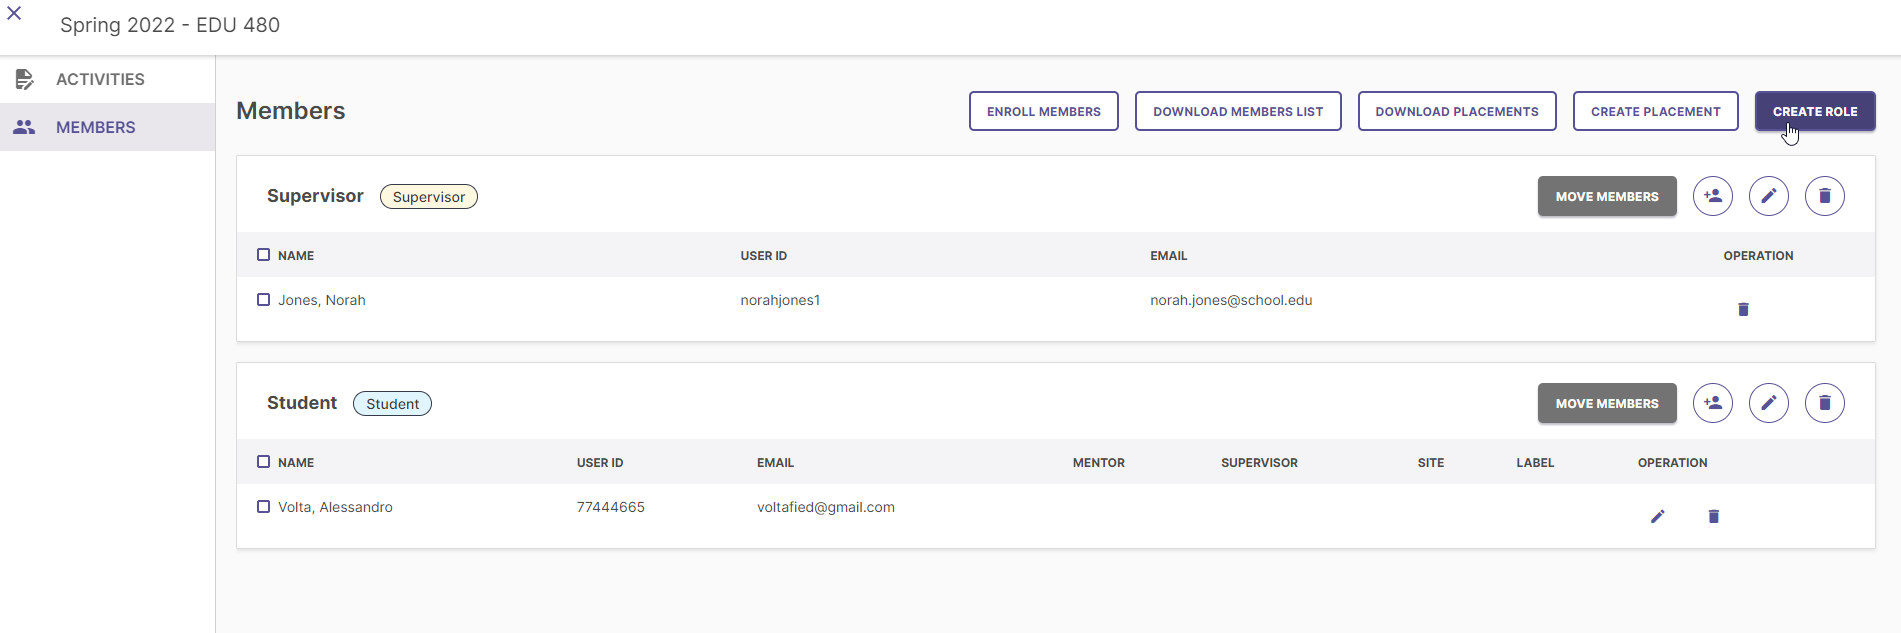The height and width of the screenshot is (633, 1901).
Task: Remove Alessandro Volta using the trash icon
Action: point(1713,516)
